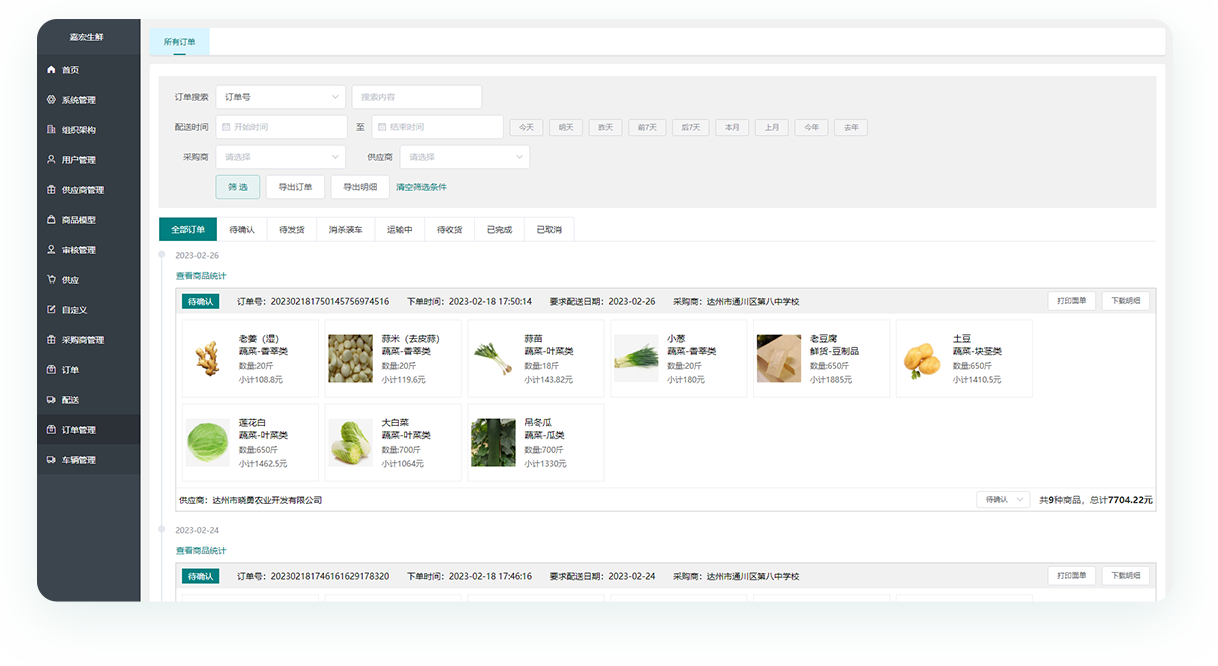The height and width of the screenshot is (666, 1218).
Task: Select the 运输中 order tab
Action: (x=399, y=230)
